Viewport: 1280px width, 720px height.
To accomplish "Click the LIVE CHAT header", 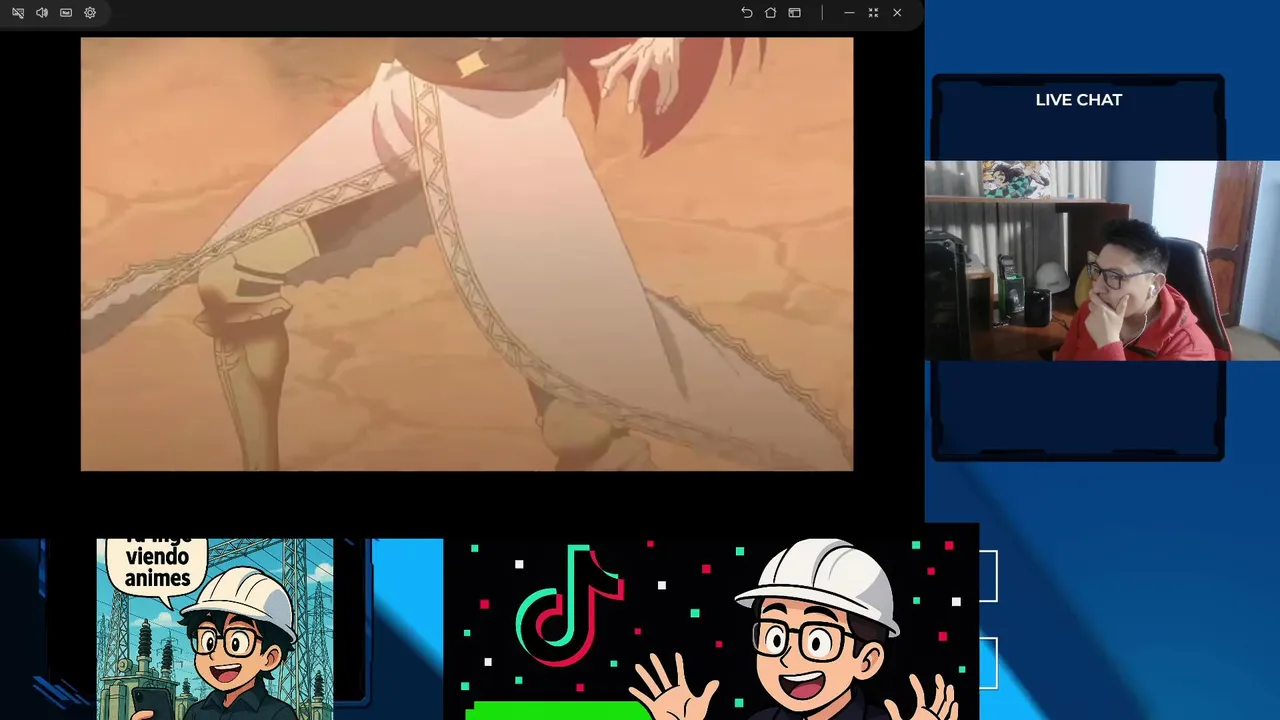I will [x=1078, y=100].
